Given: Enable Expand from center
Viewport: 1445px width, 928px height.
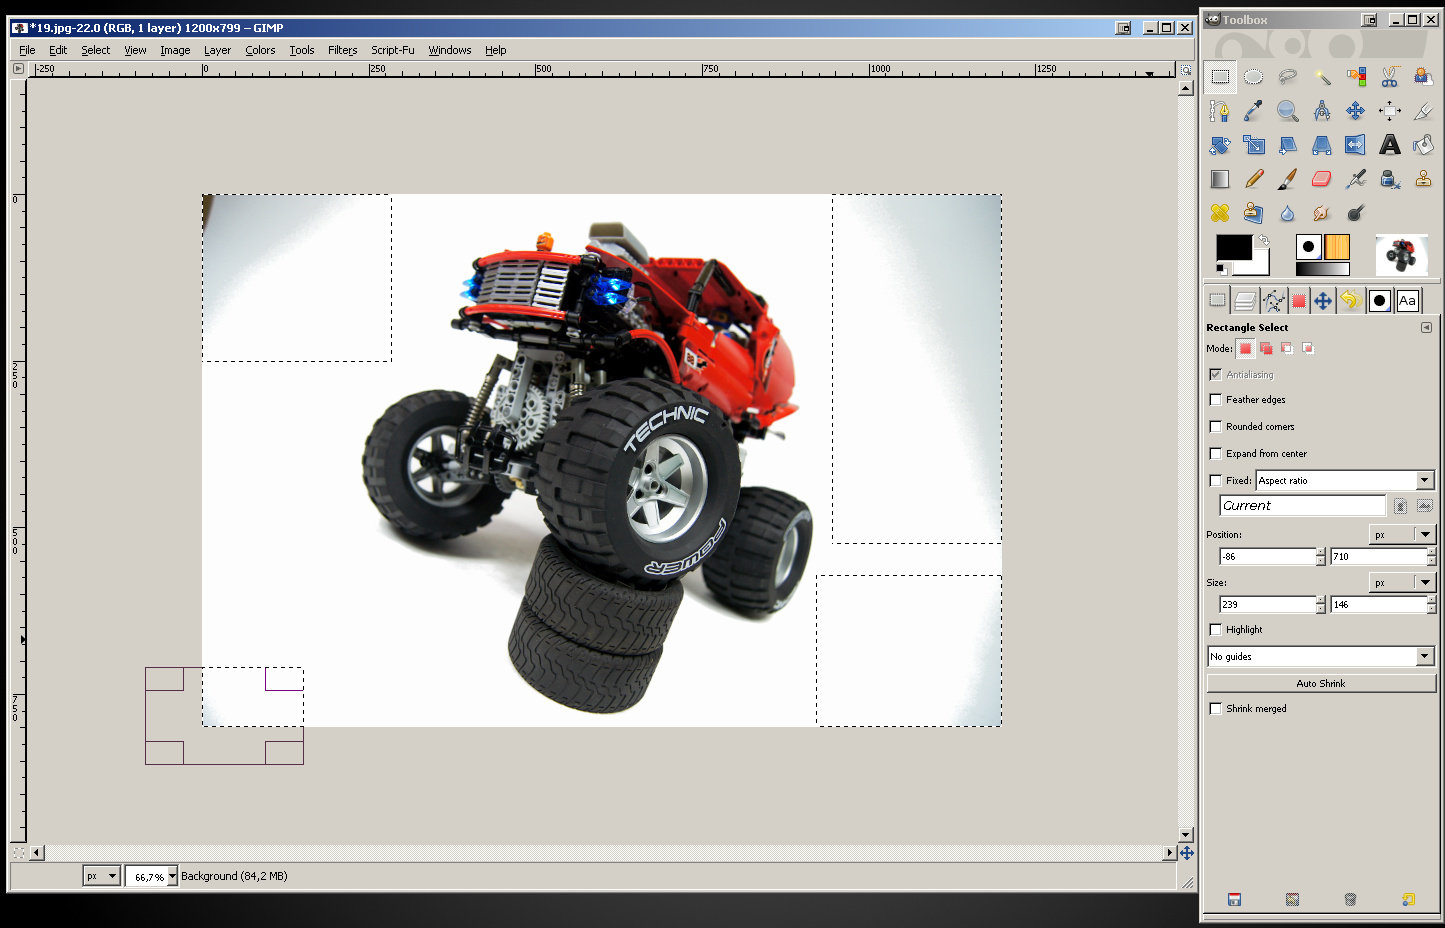Looking at the screenshot, I should coord(1216,453).
